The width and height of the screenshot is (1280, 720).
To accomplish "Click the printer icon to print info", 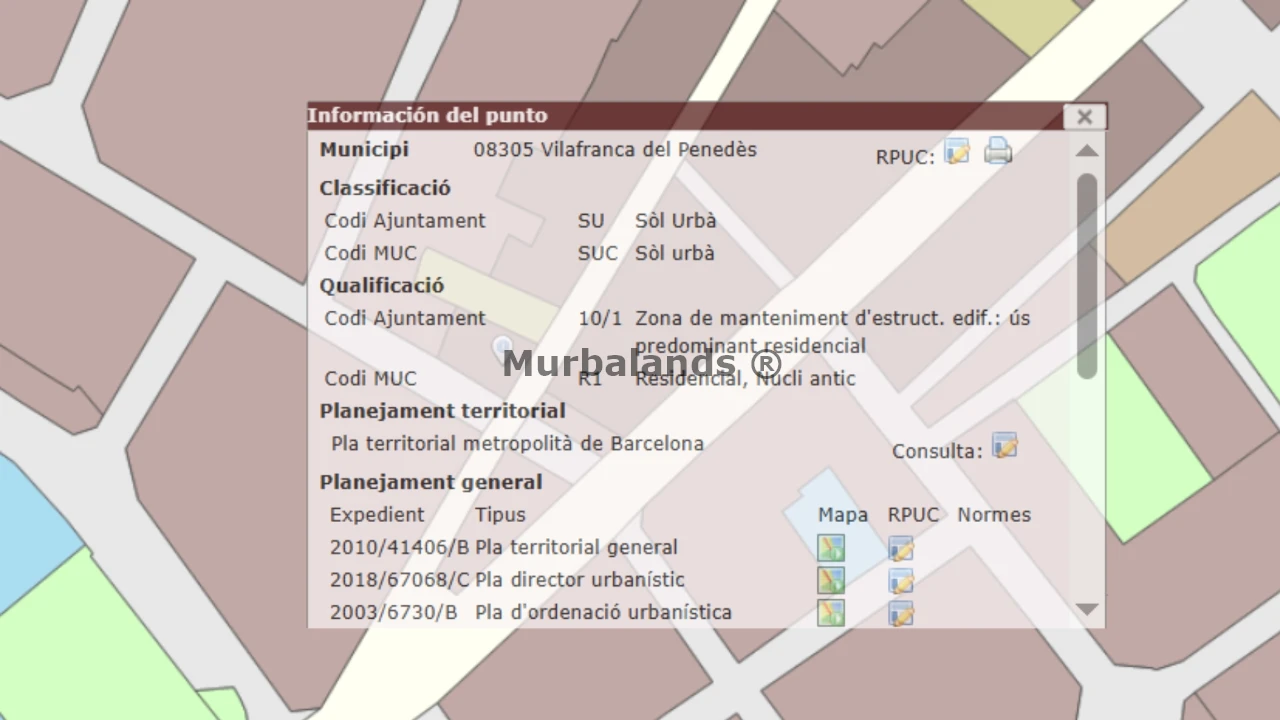I will click(x=998, y=151).
